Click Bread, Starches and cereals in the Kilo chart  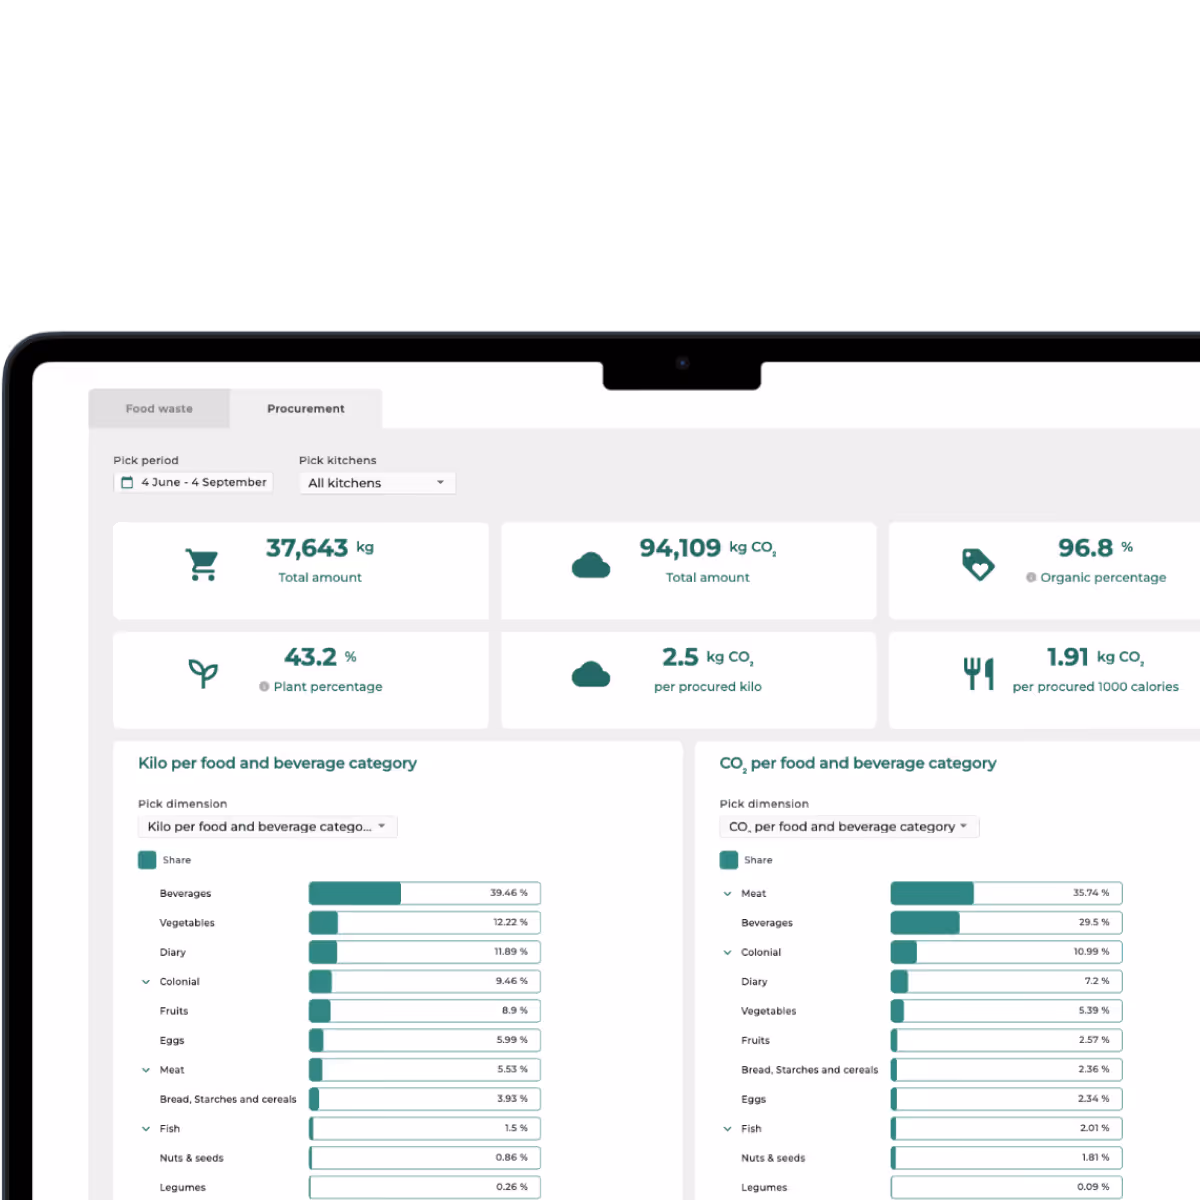tap(228, 1099)
